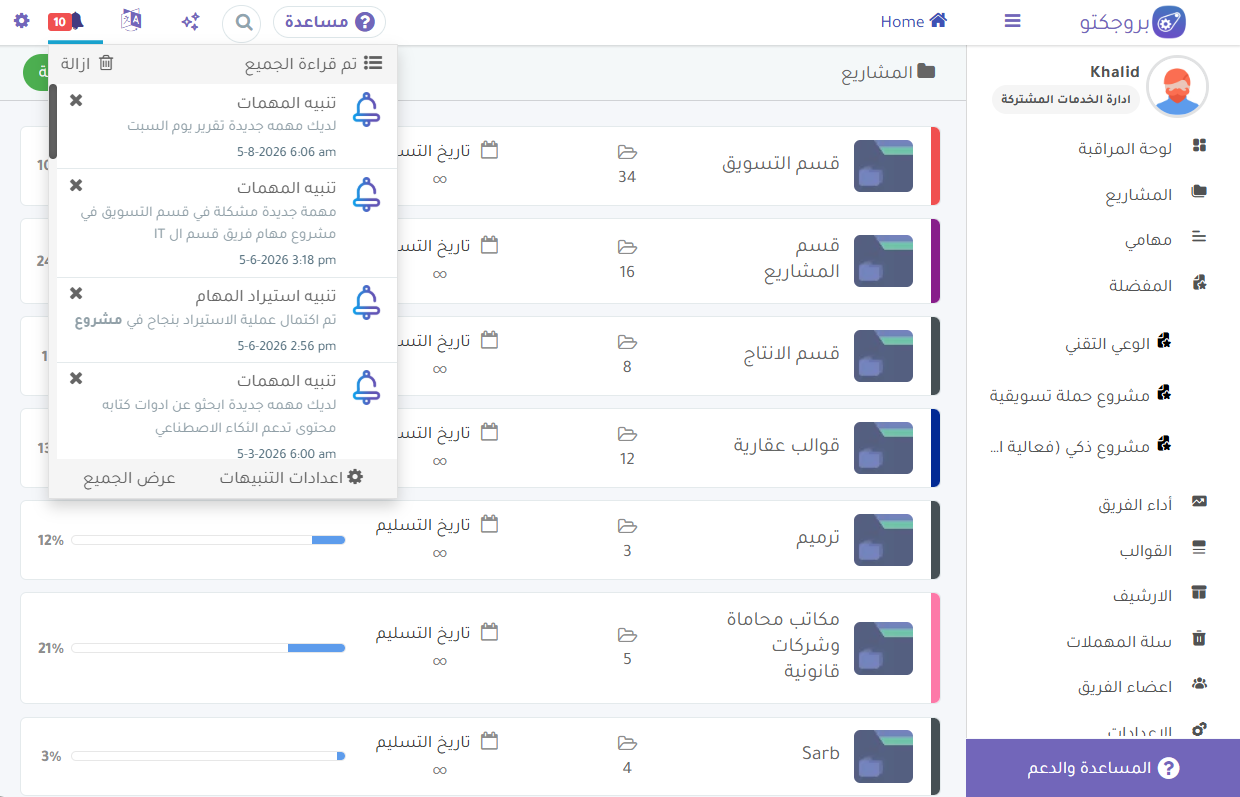Toggle the hamburger sidebar menu
The width and height of the screenshot is (1240, 797).
coord(1012,21)
